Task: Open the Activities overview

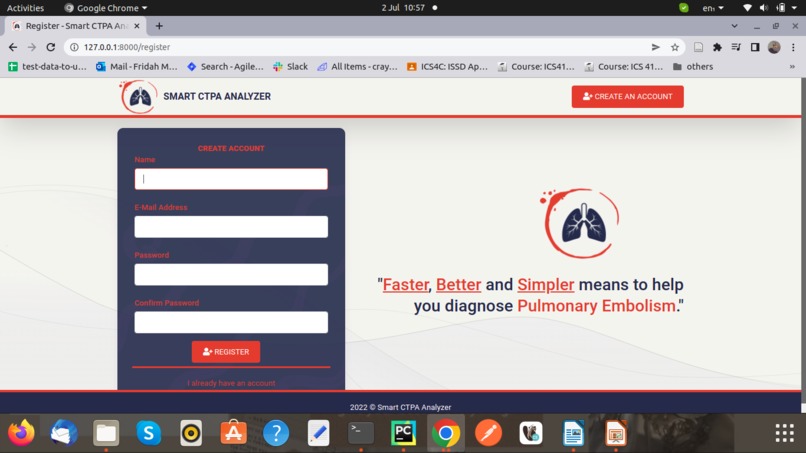Action: pos(25,8)
